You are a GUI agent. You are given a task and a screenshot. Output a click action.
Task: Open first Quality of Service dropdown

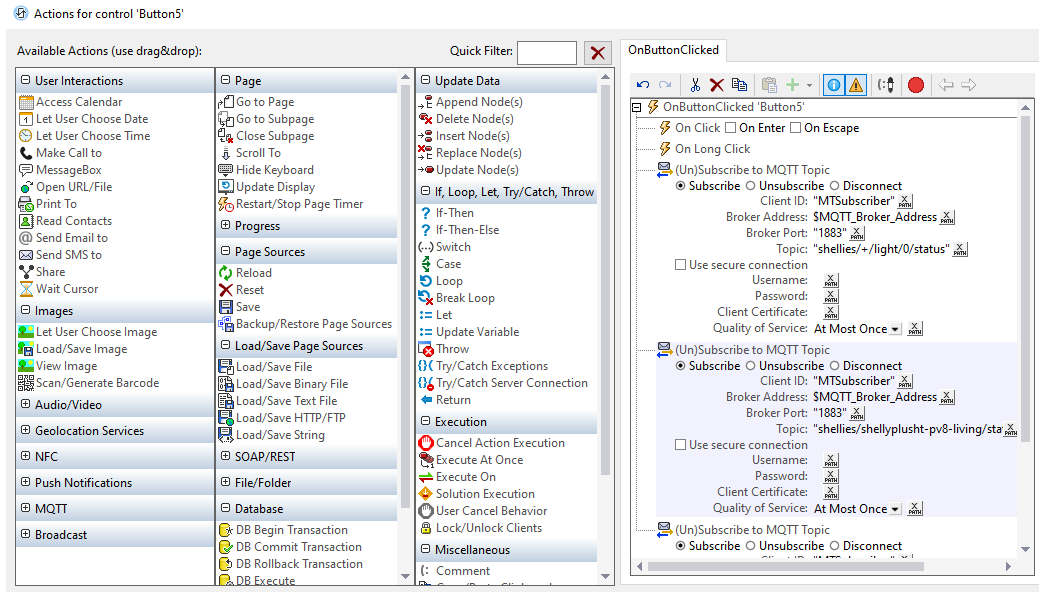(895, 329)
